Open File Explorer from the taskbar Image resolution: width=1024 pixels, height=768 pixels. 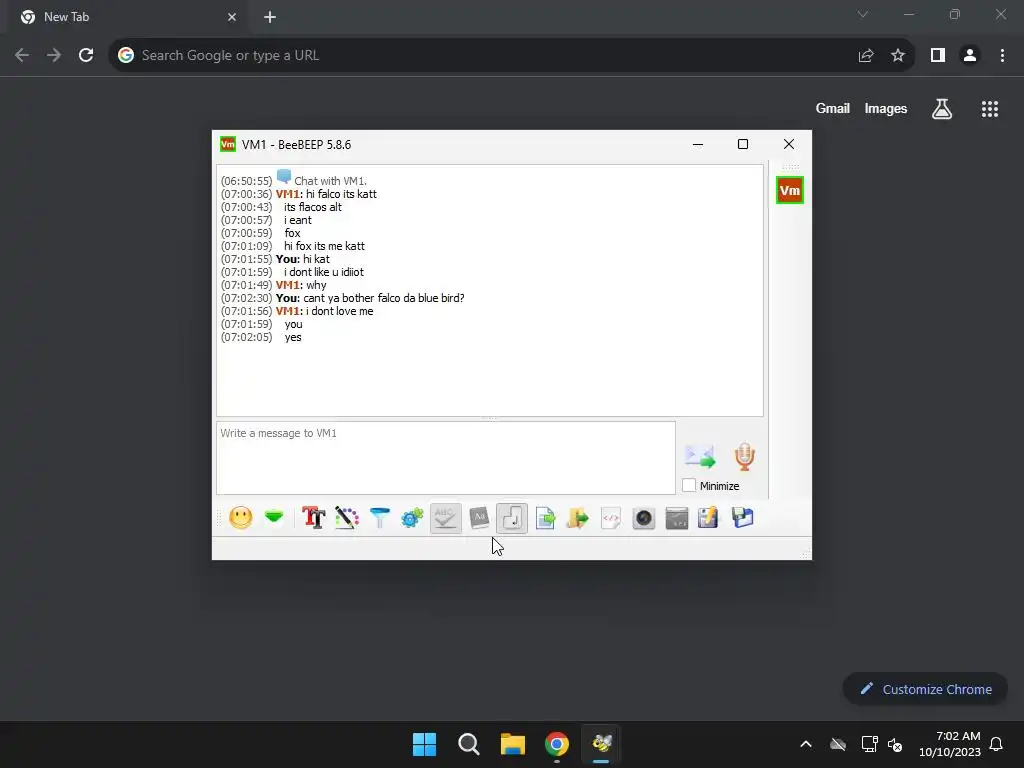(513, 744)
